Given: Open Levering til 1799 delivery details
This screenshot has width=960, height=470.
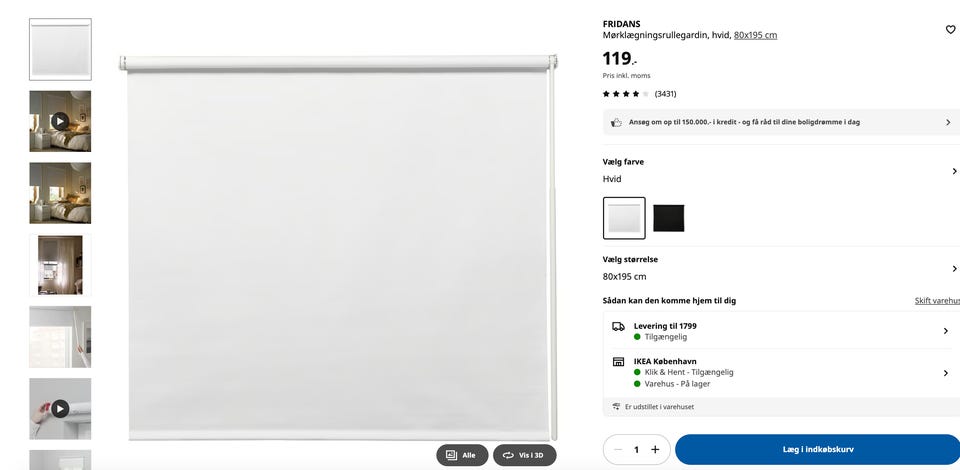Looking at the screenshot, I should 781,331.
